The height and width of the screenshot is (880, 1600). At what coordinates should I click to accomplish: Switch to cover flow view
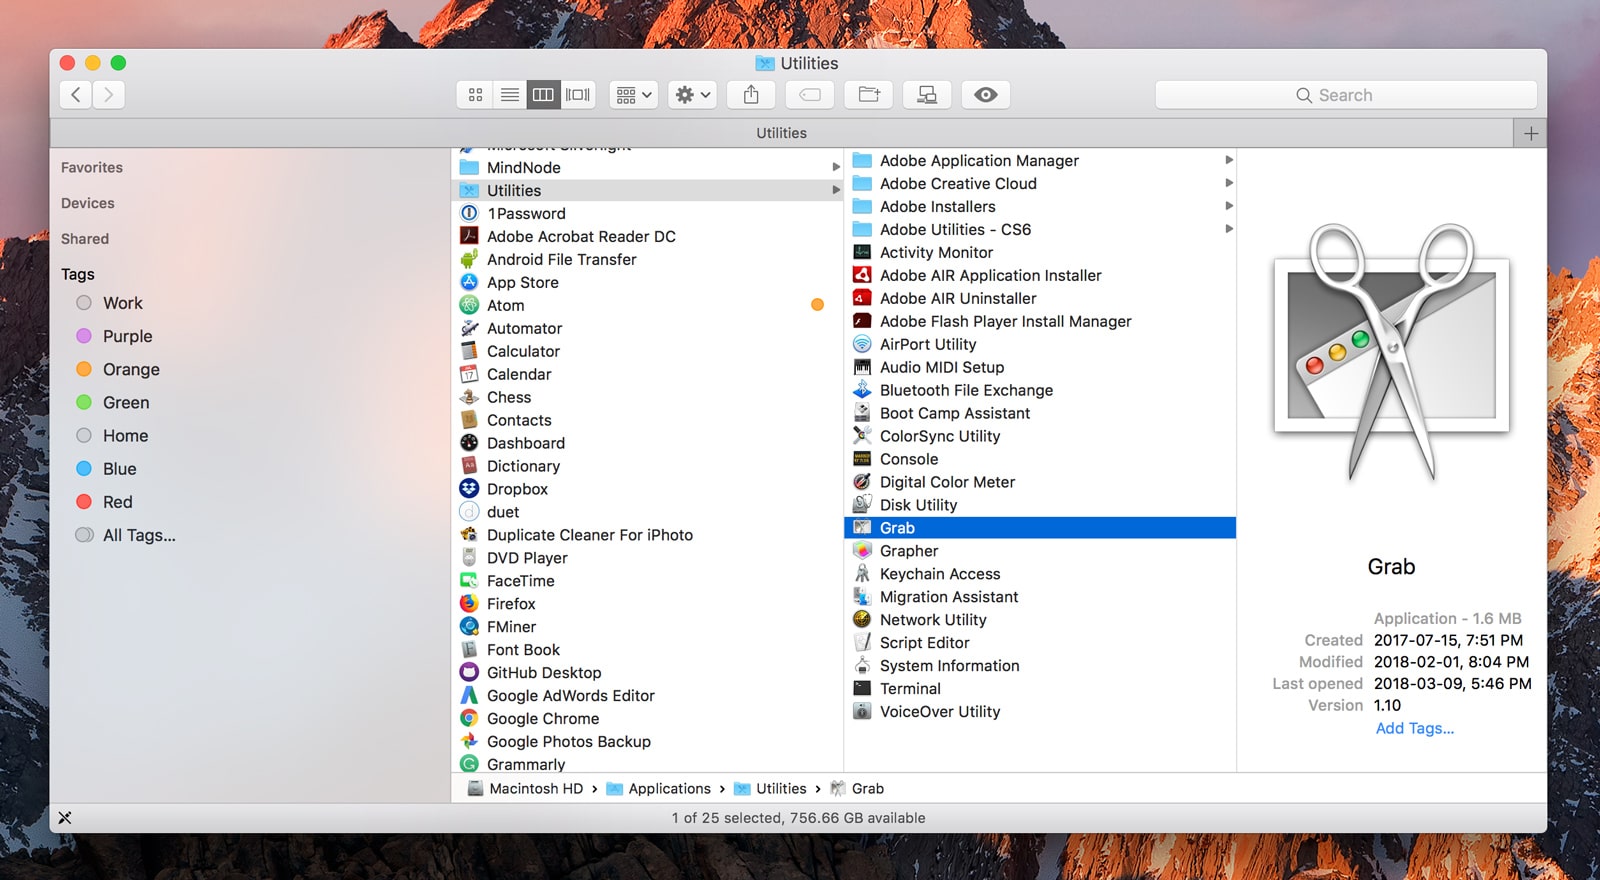tap(578, 95)
